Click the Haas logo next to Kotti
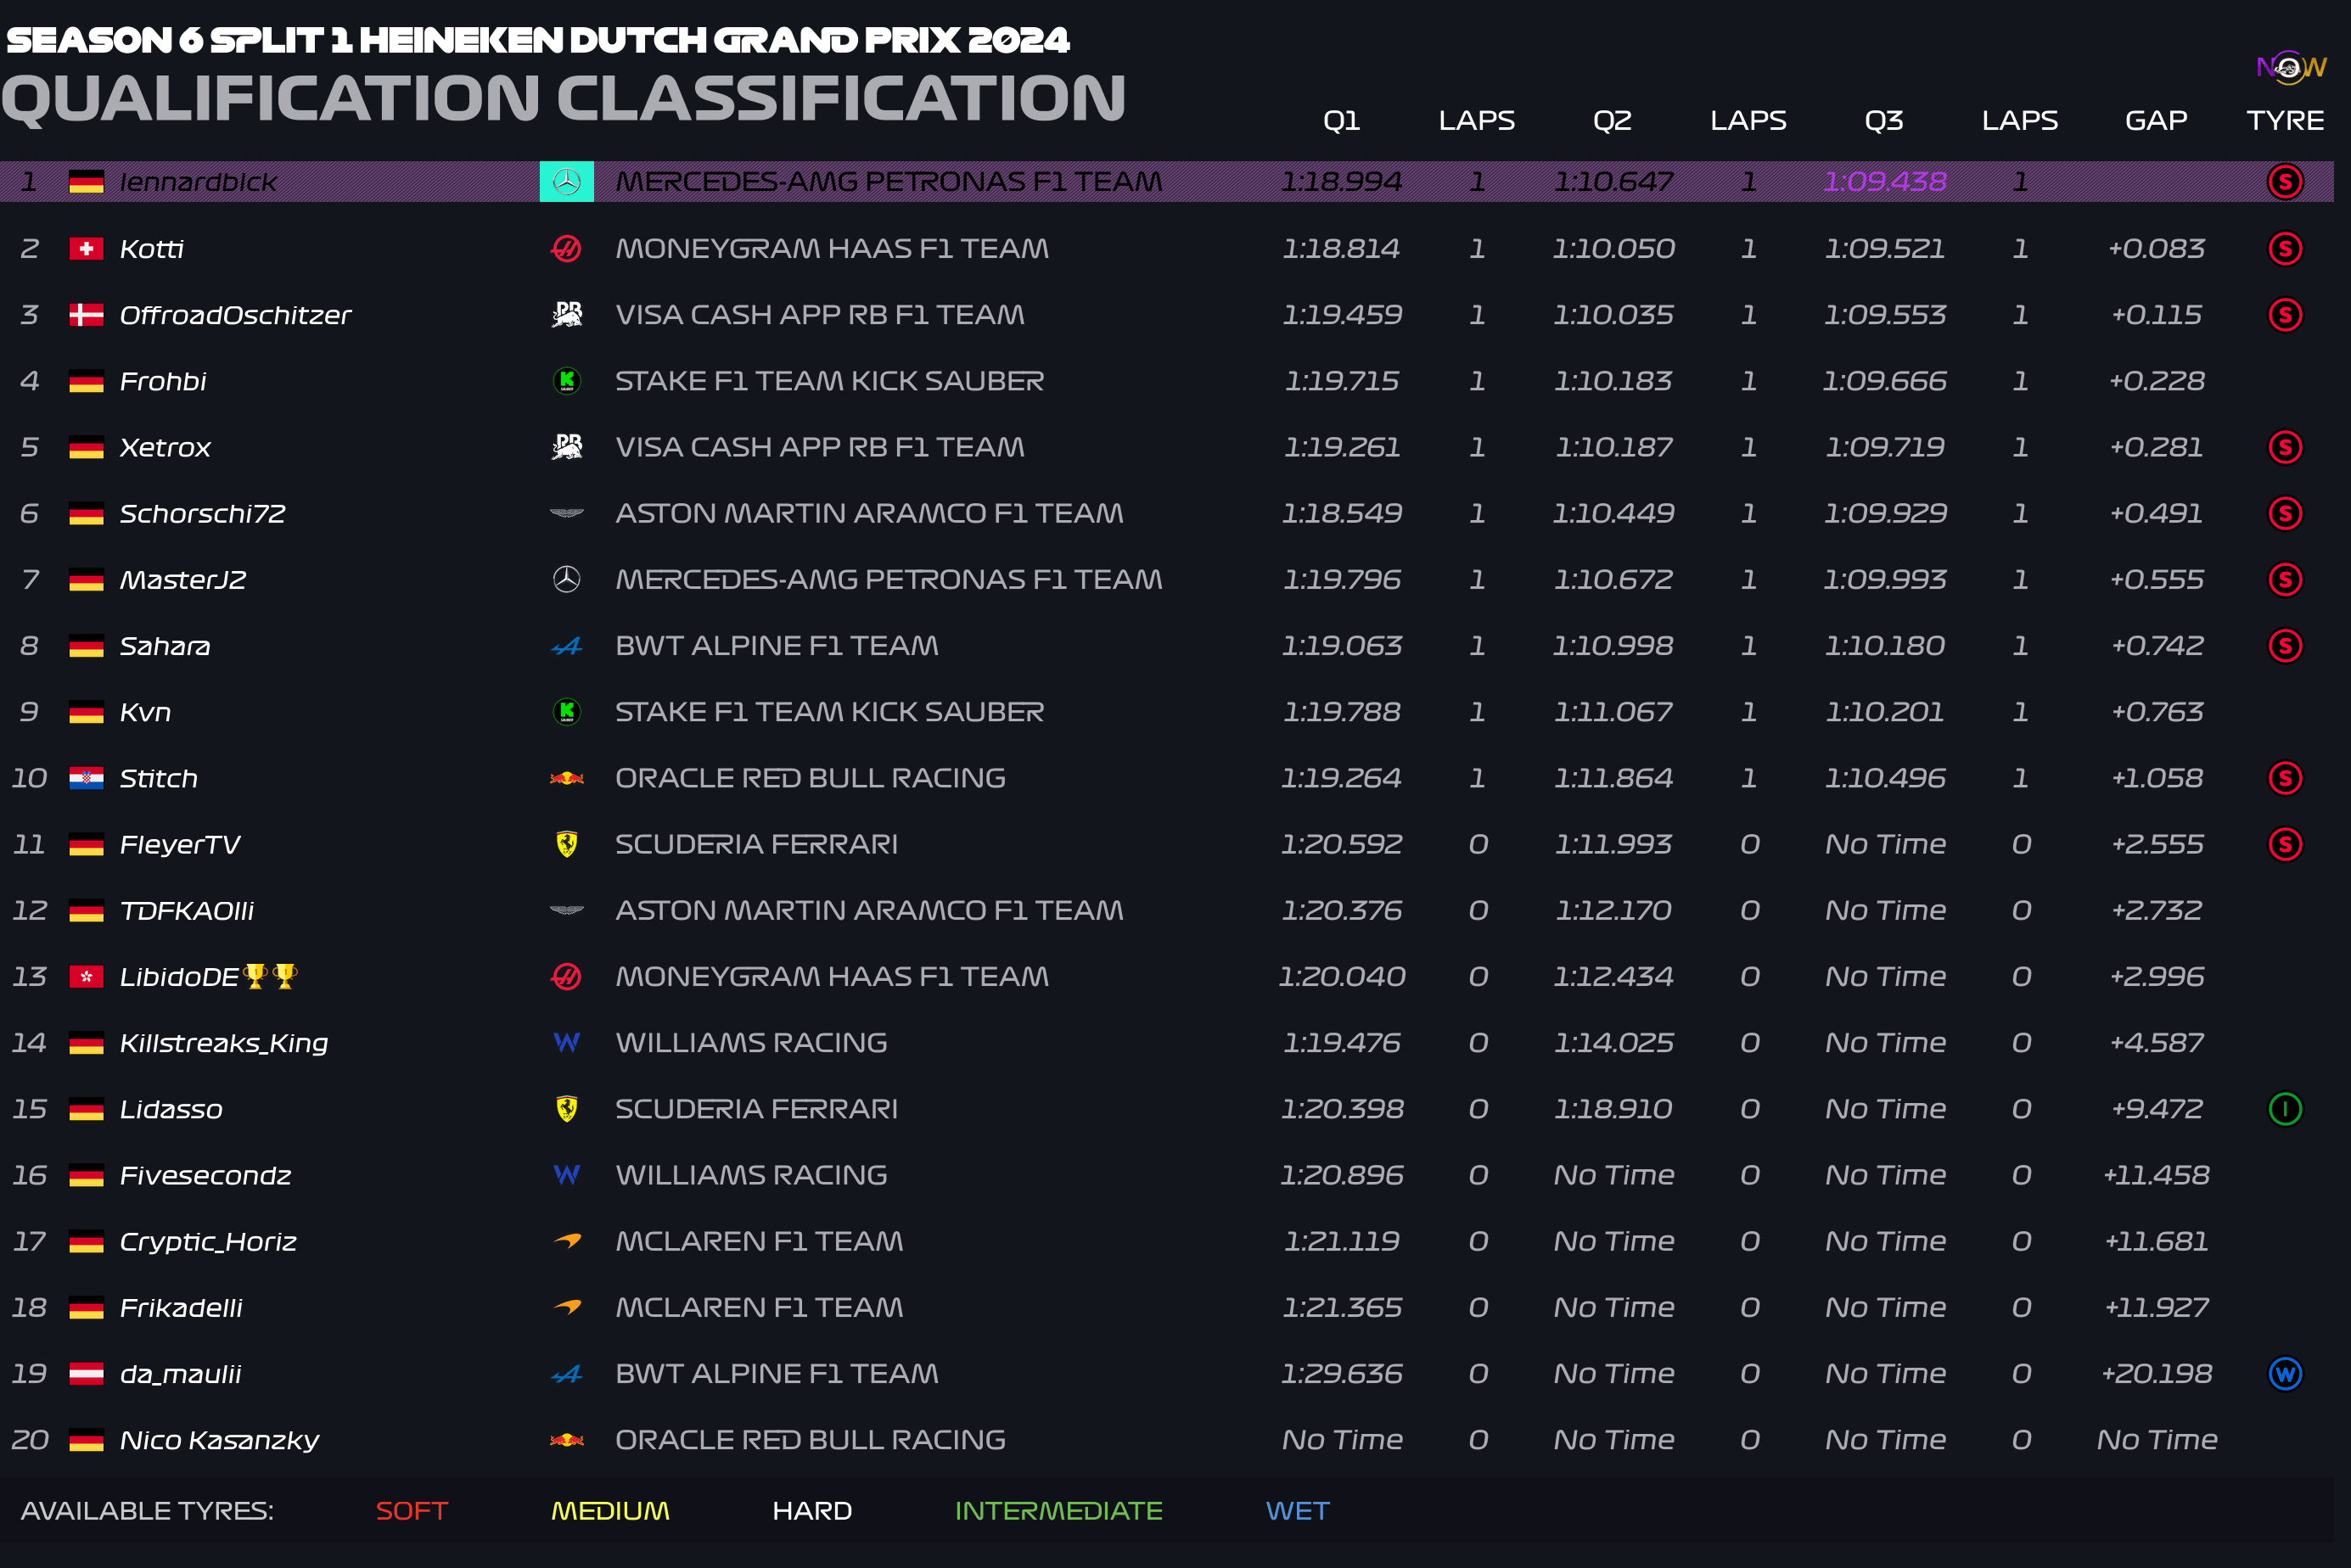Viewport: 2351px width, 1568px height. pos(566,248)
